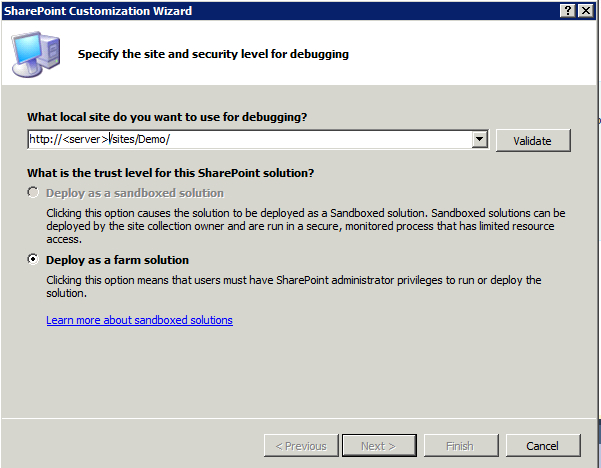
Task: Select Deploy as a farm solution radio
Action: click(33, 259)
